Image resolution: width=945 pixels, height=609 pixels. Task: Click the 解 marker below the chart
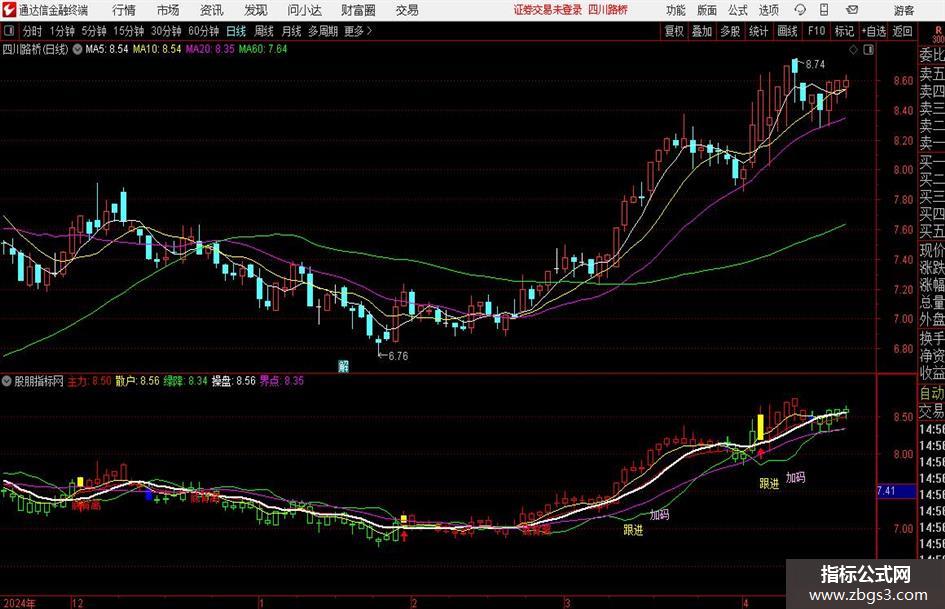[344, 366]
